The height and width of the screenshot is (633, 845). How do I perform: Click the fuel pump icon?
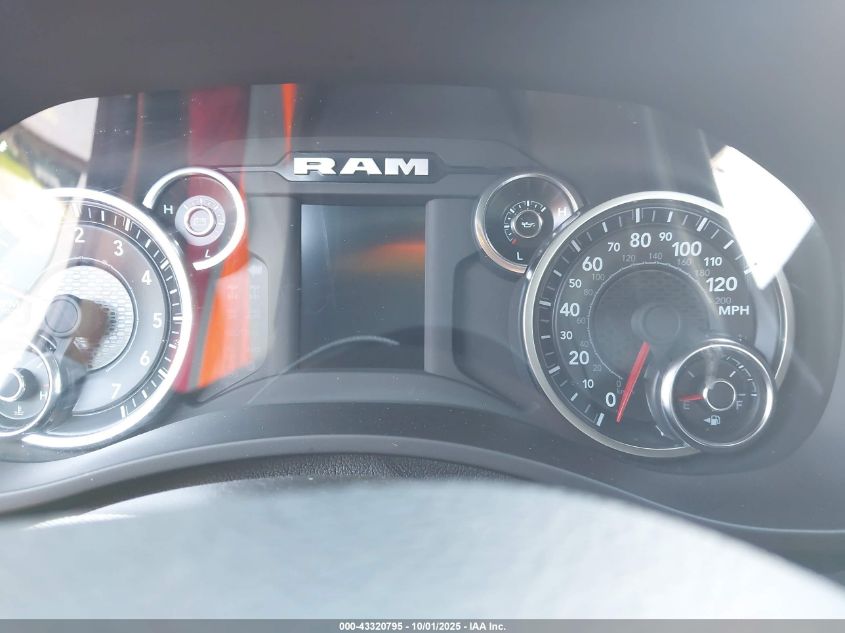coord(712,419)
